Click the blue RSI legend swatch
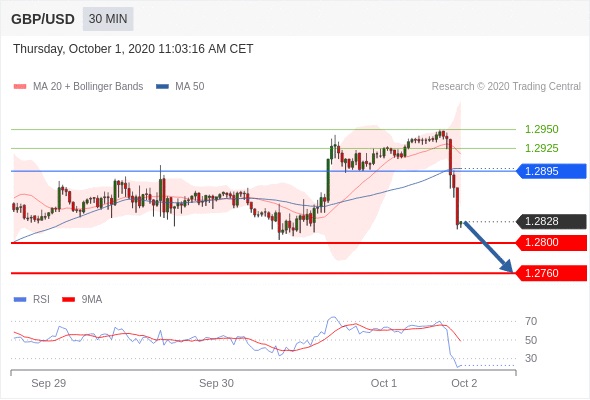 (20, 300)
